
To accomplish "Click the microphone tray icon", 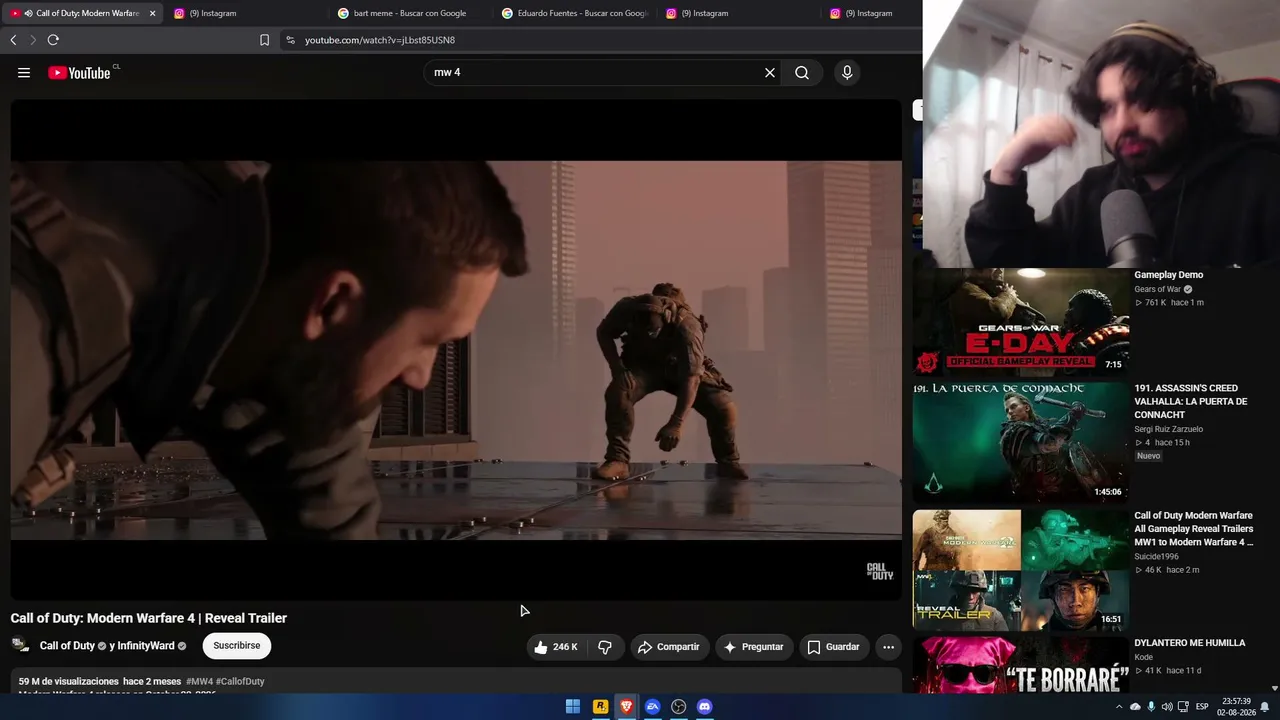I will 1151,707.
